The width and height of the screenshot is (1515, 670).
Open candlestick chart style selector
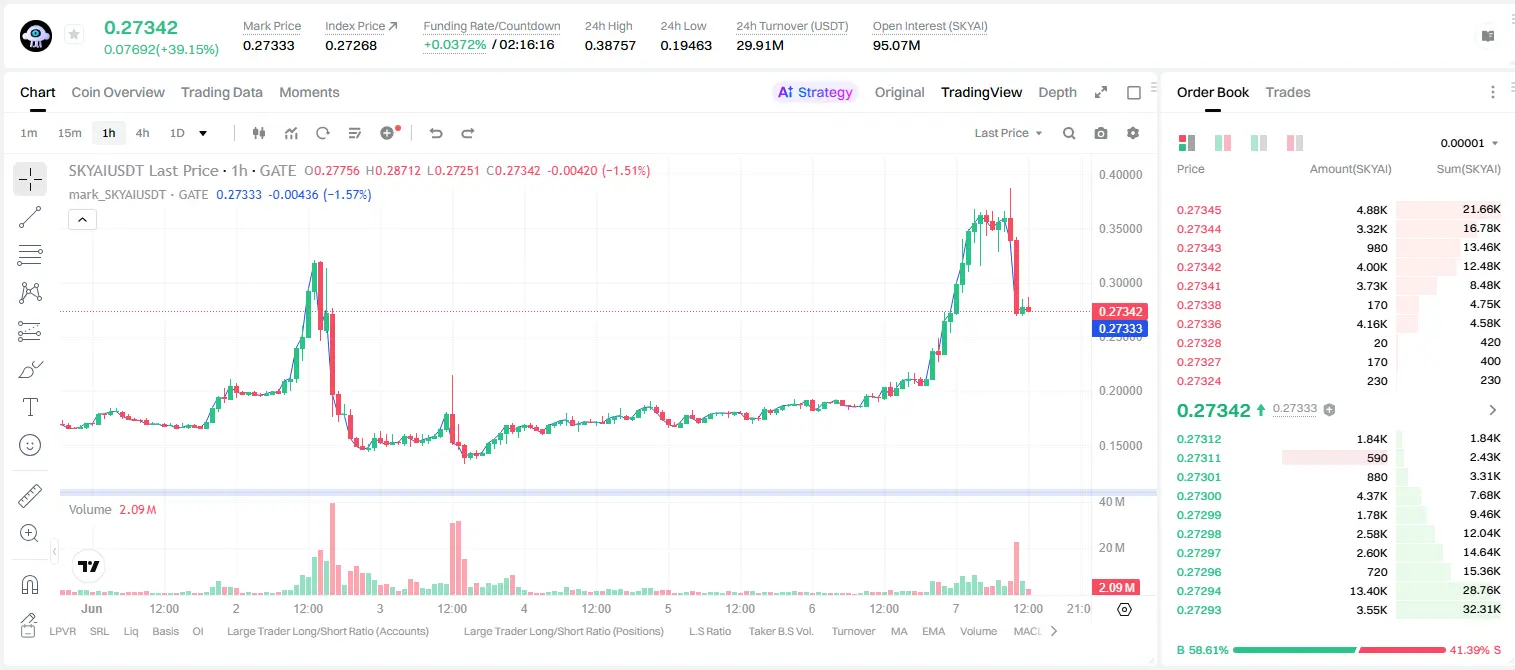259,133
